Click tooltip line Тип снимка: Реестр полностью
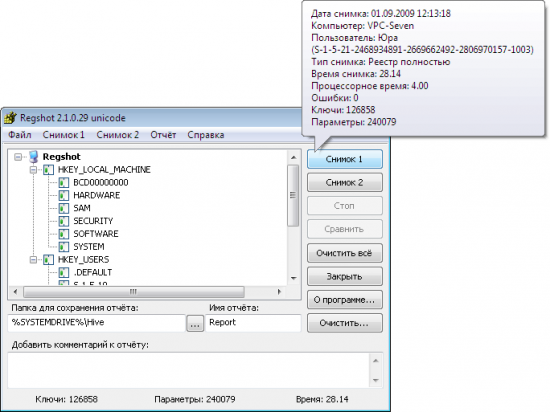 click(381, 62)
